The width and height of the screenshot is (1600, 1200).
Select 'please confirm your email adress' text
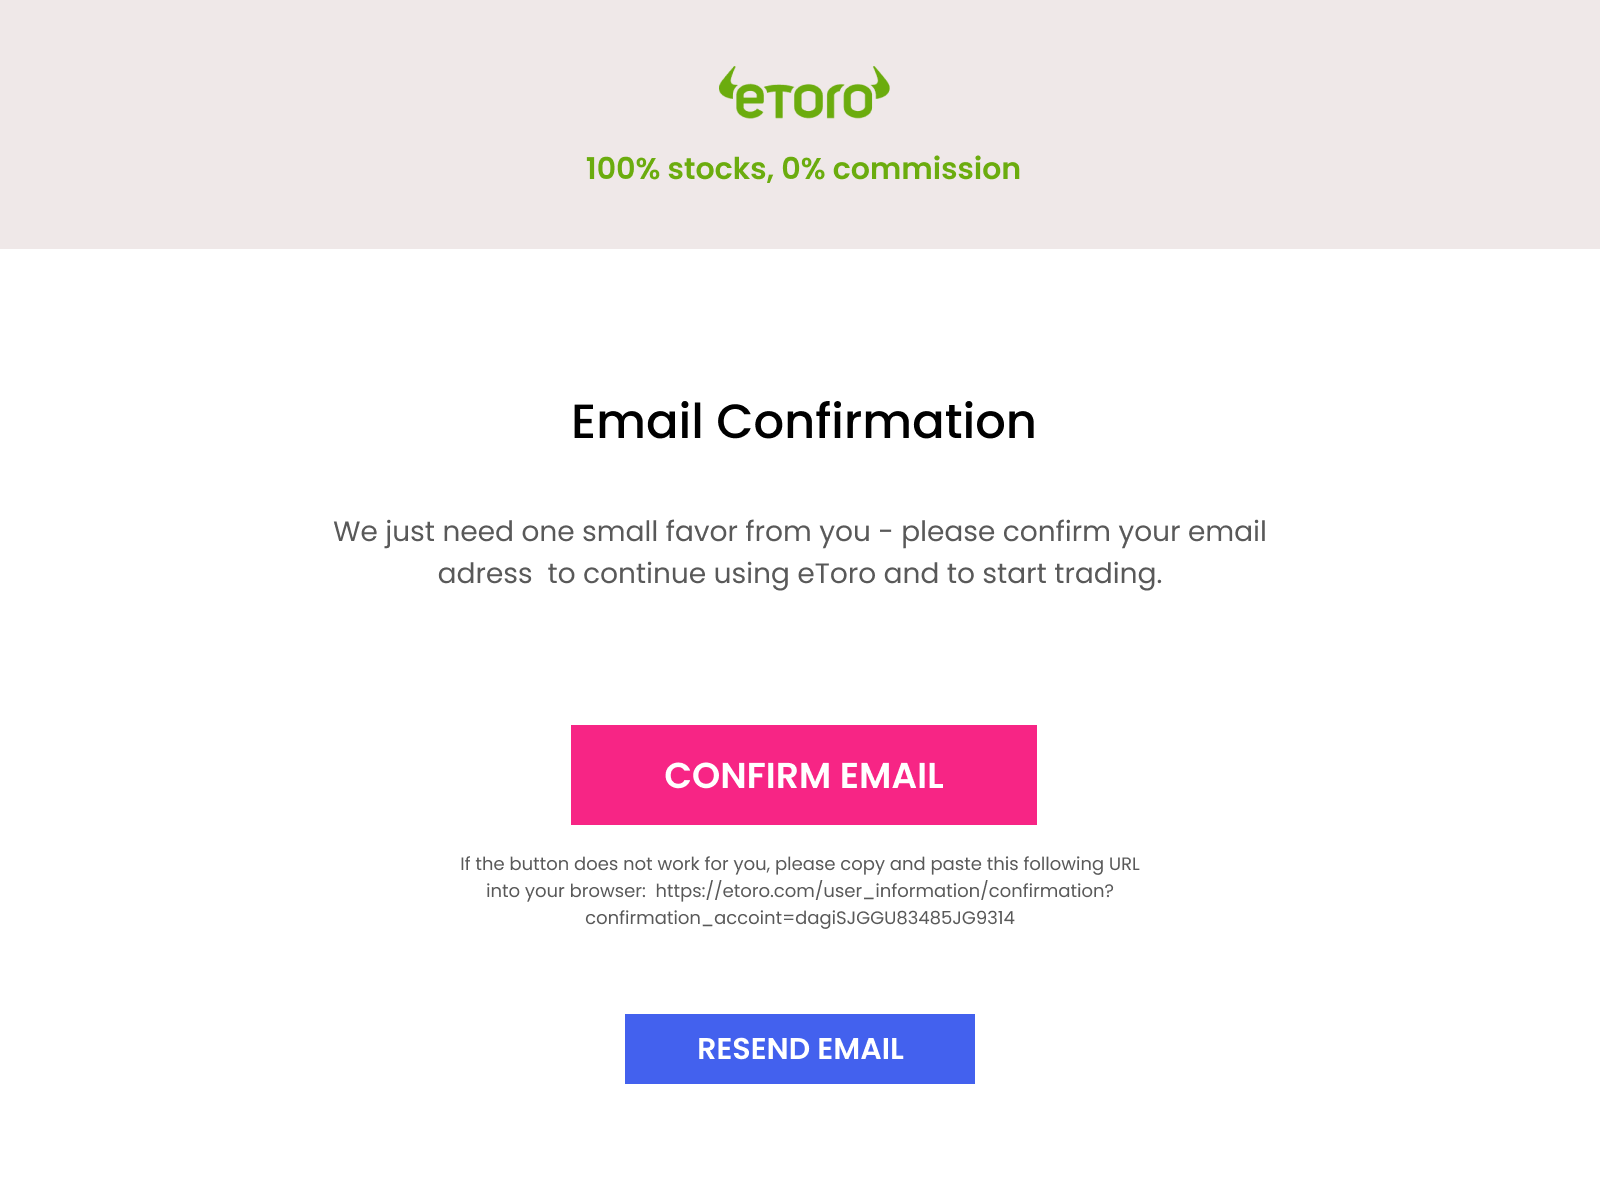click(1080, 531)
